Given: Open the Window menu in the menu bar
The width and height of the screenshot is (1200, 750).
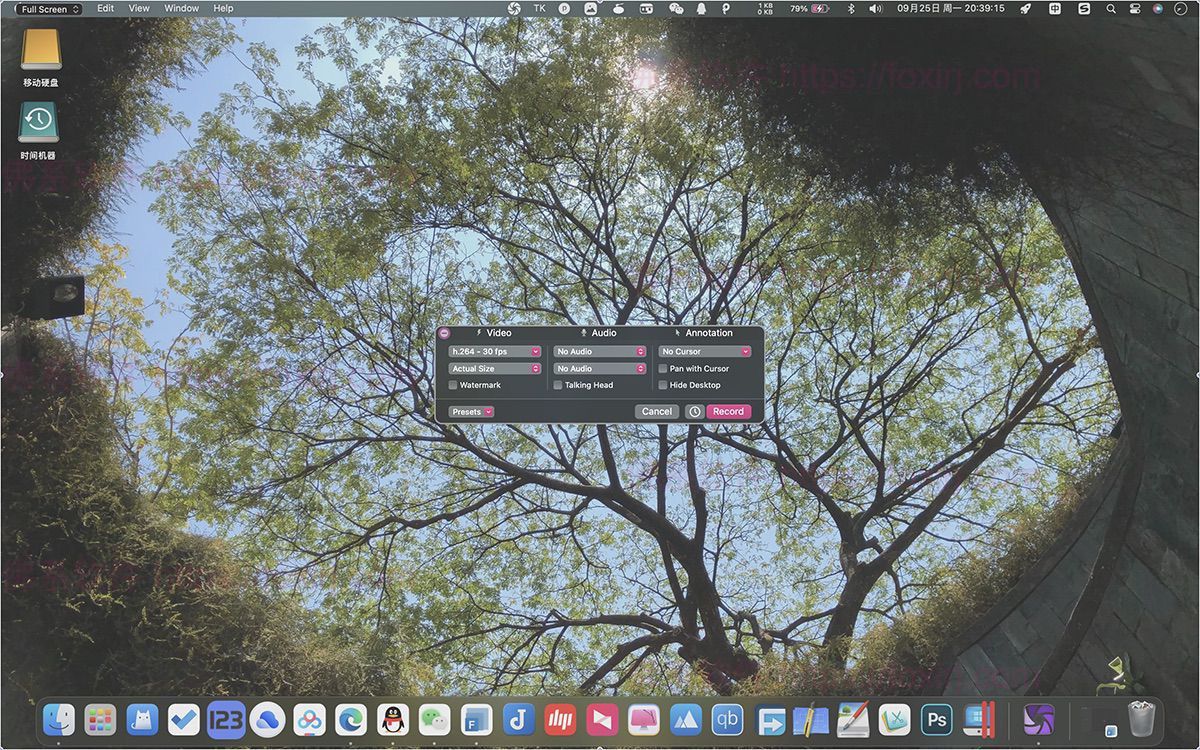Looking at the screenshot, I should [x=181, y=8].
